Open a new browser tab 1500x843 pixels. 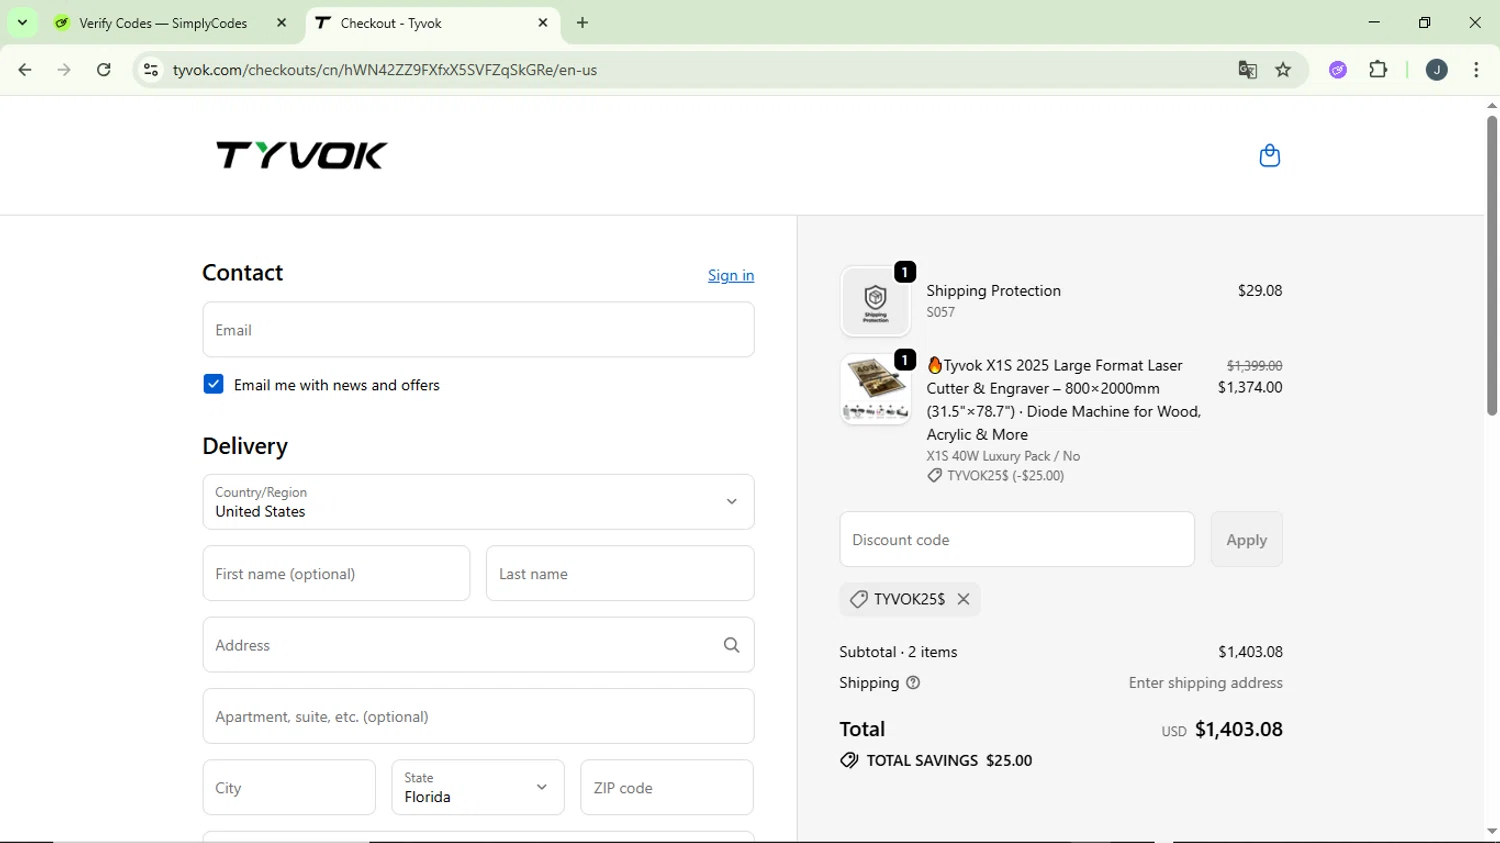tap(583, 23)
